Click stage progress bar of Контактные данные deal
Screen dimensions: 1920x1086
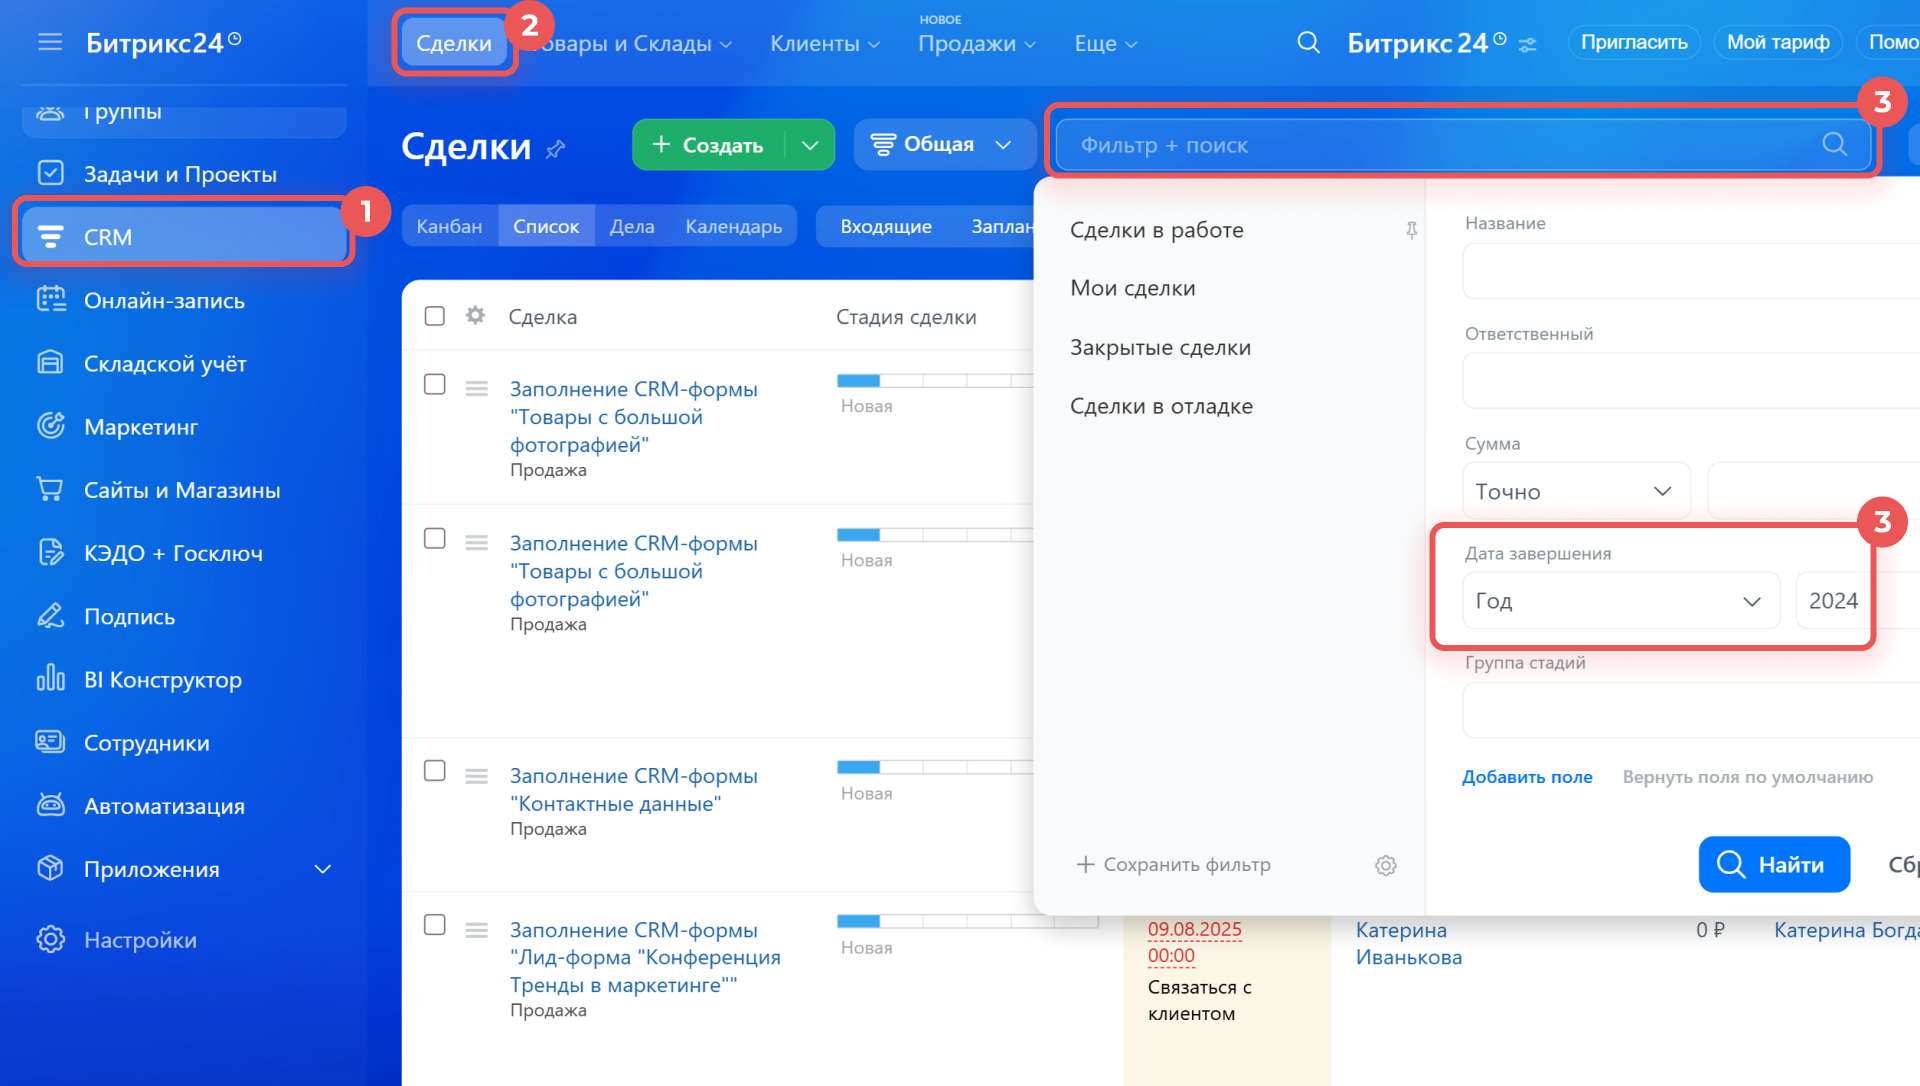tap(935, 767)
